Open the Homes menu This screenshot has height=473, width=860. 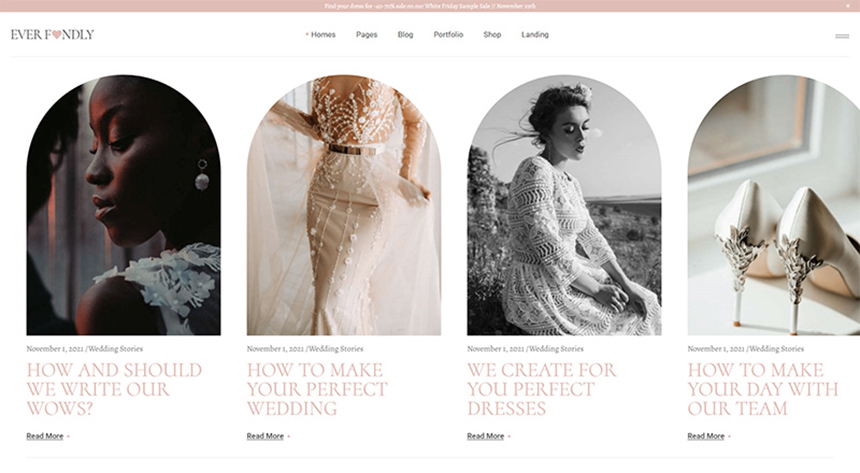click(x=322, y=35)
